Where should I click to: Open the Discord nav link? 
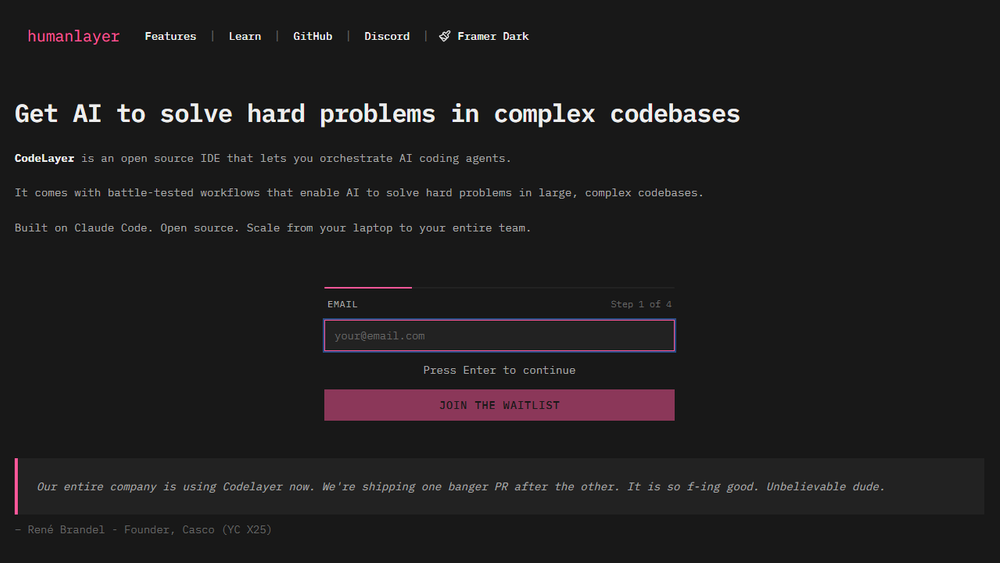click(x=386, y=36)
